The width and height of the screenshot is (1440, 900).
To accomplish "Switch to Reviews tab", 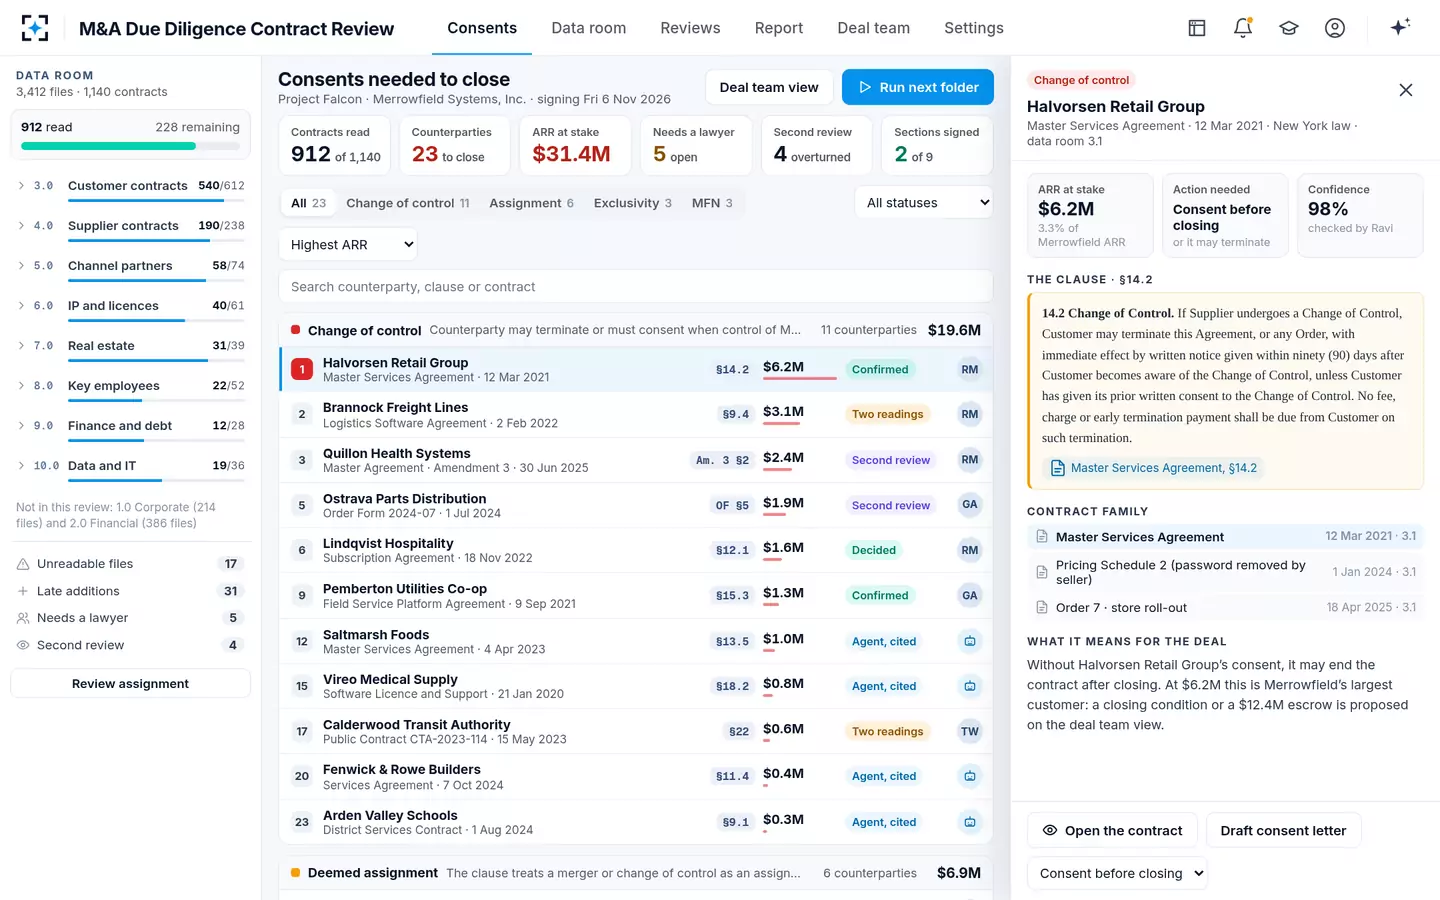I will (690, 28).
